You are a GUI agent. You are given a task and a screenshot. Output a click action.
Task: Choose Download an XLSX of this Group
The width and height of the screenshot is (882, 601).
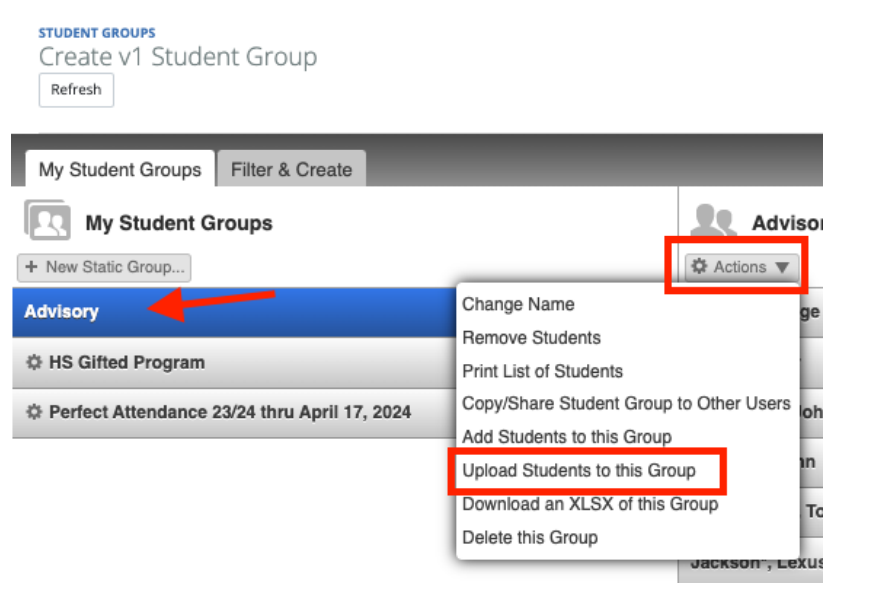point(590,504)
